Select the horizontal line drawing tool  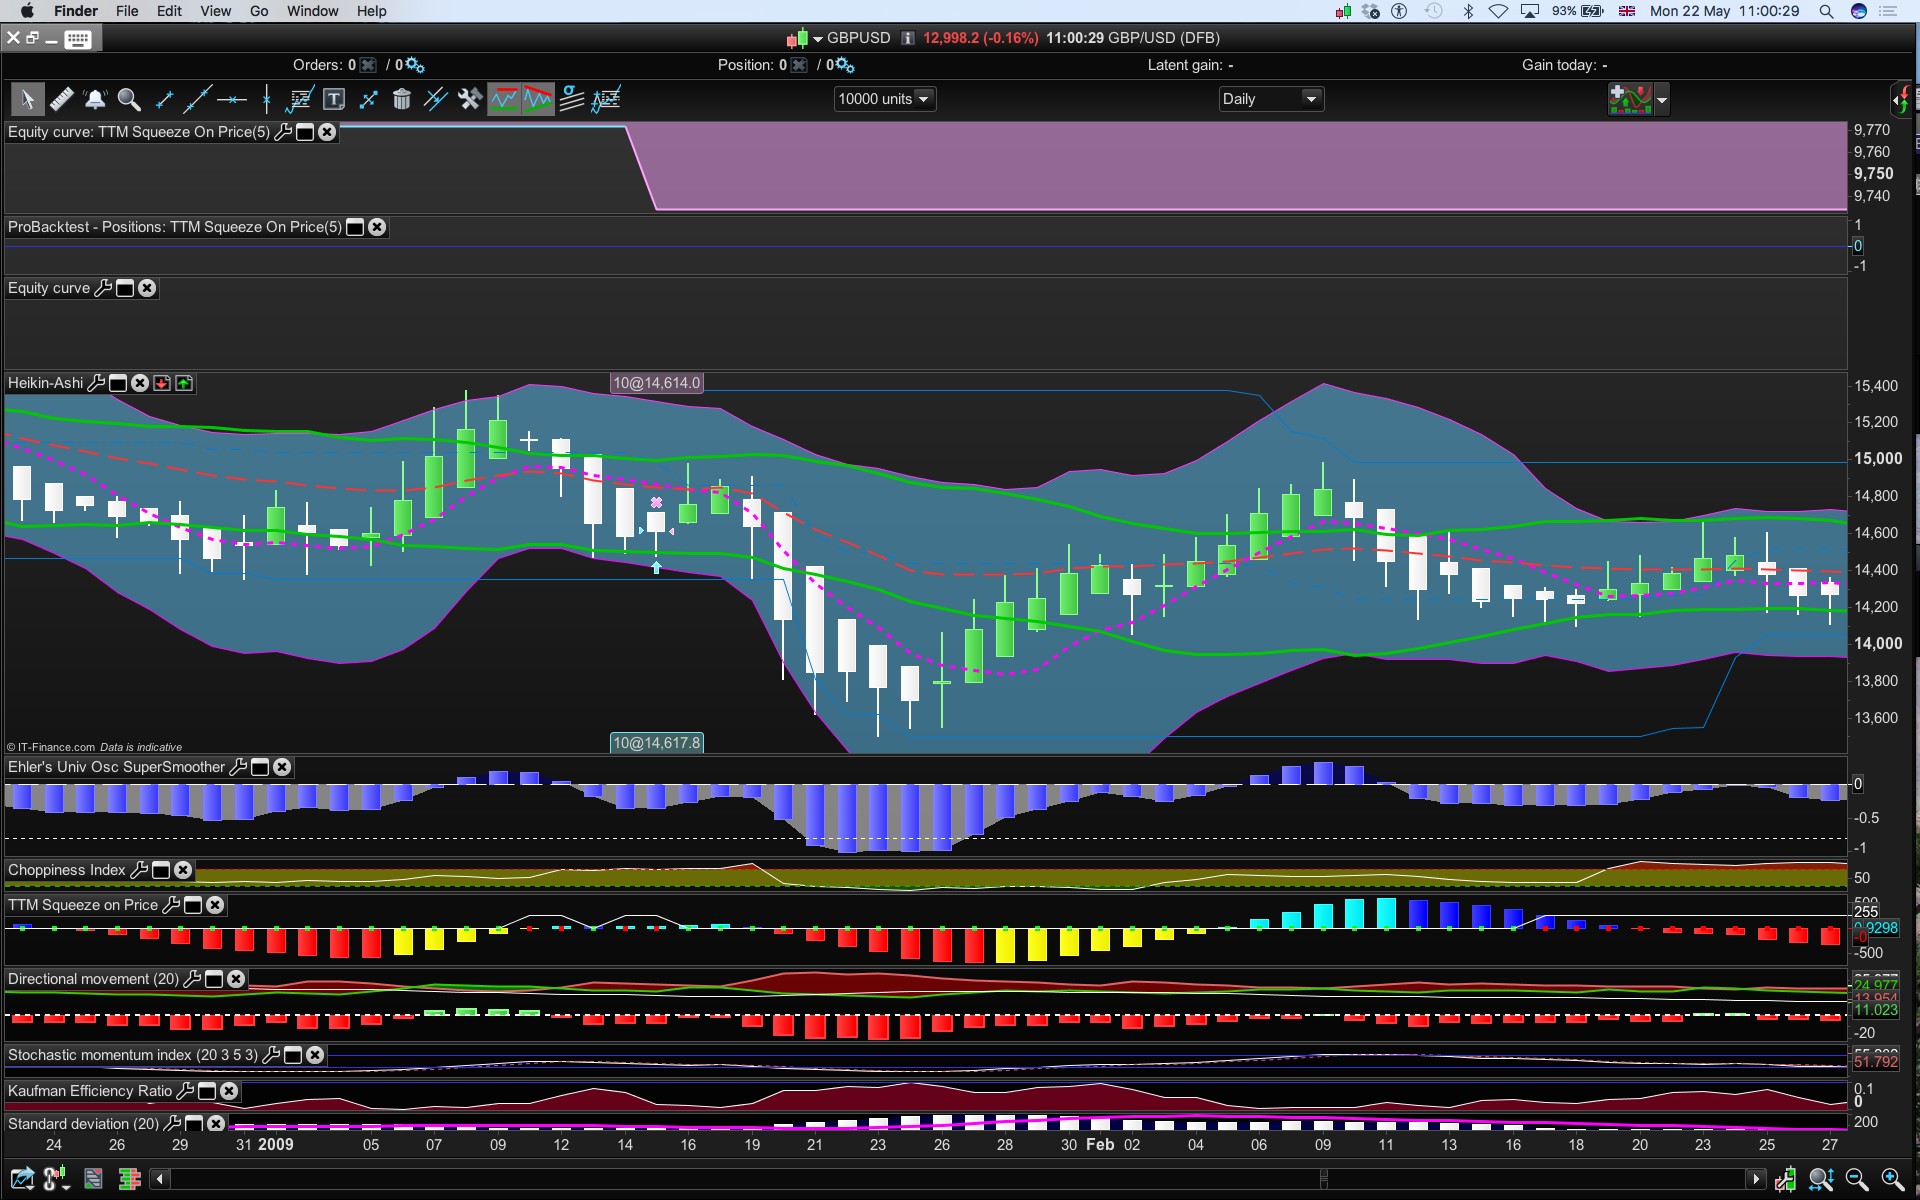pyautogui.click(x=232, y=99)
